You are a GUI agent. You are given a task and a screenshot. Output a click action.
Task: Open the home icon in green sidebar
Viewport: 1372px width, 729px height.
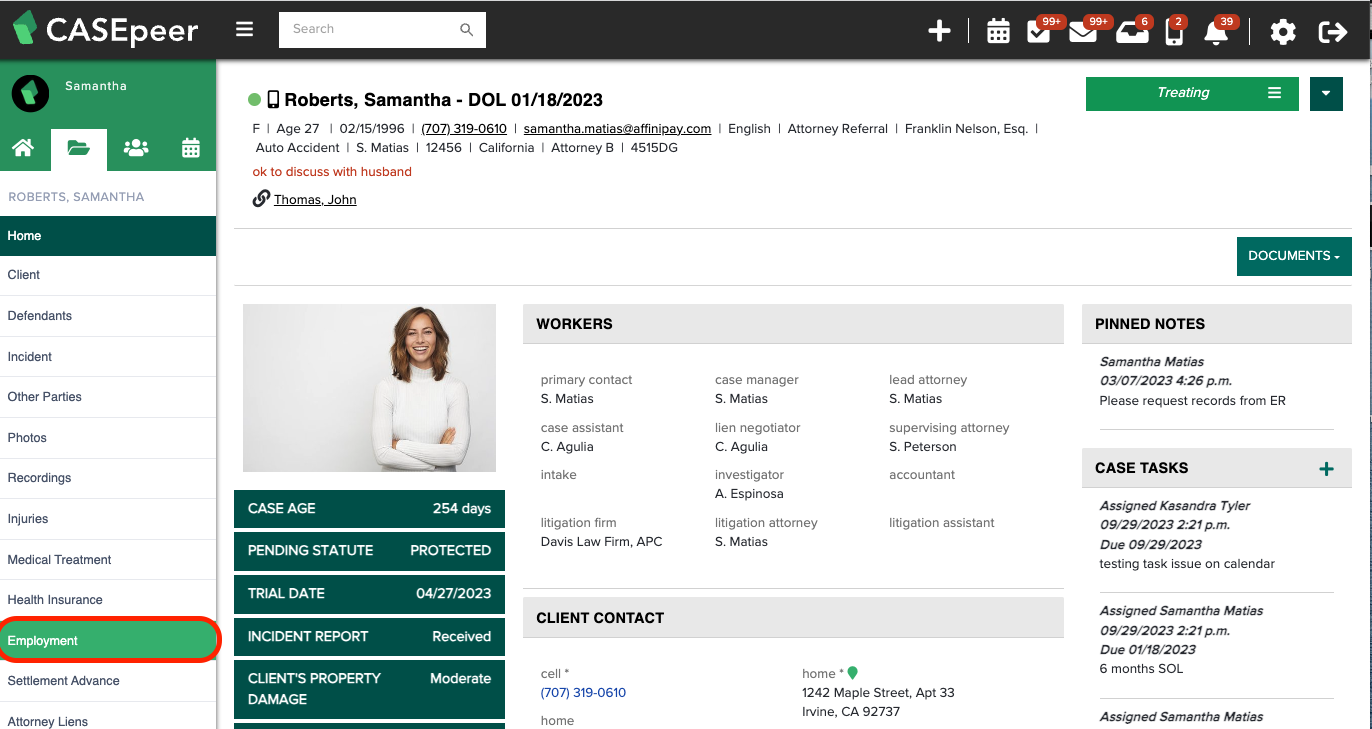[25, 147]
